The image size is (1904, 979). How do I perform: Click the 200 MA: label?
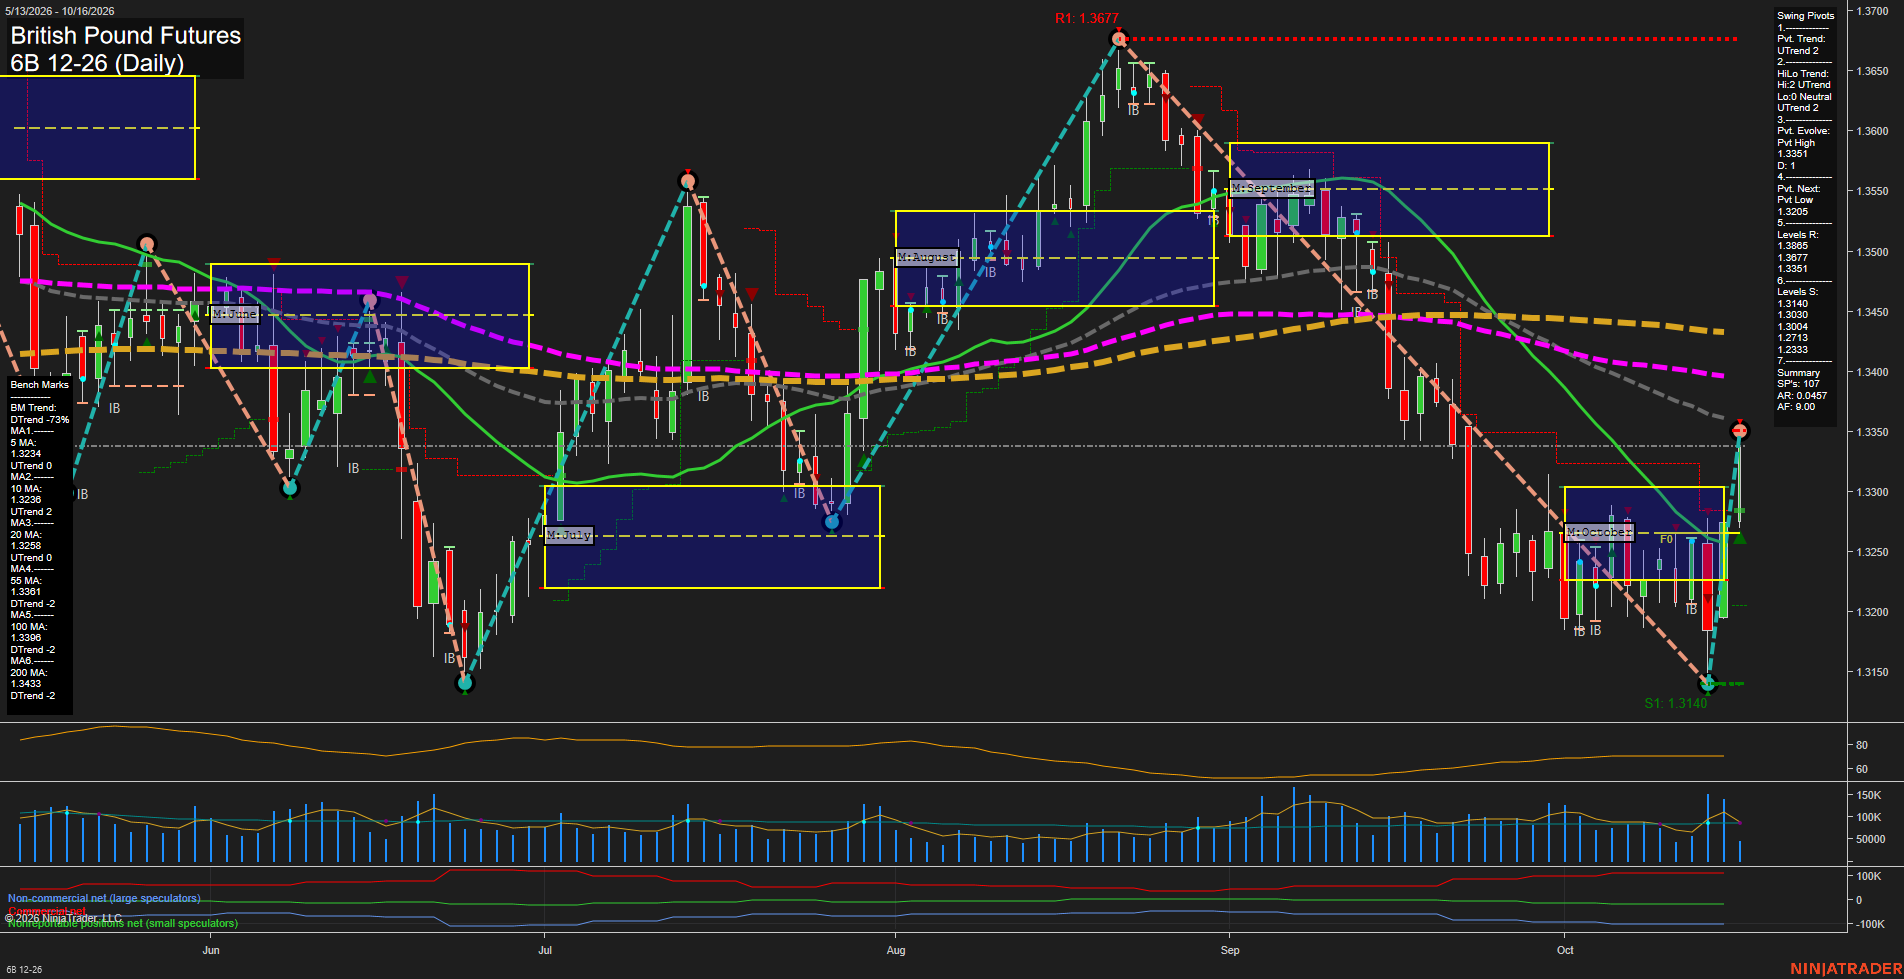click(29, 673)
